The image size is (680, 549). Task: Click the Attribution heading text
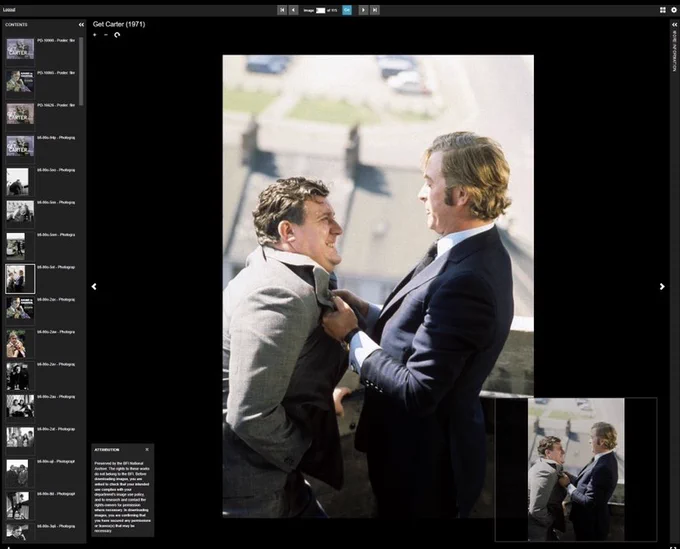point(107,450)
